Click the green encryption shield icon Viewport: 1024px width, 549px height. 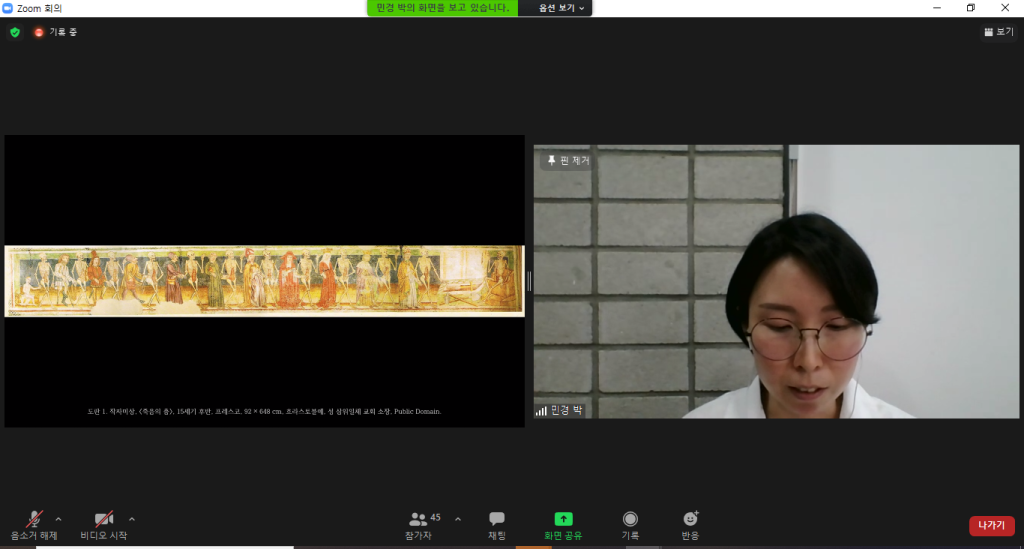coord(15,32)
